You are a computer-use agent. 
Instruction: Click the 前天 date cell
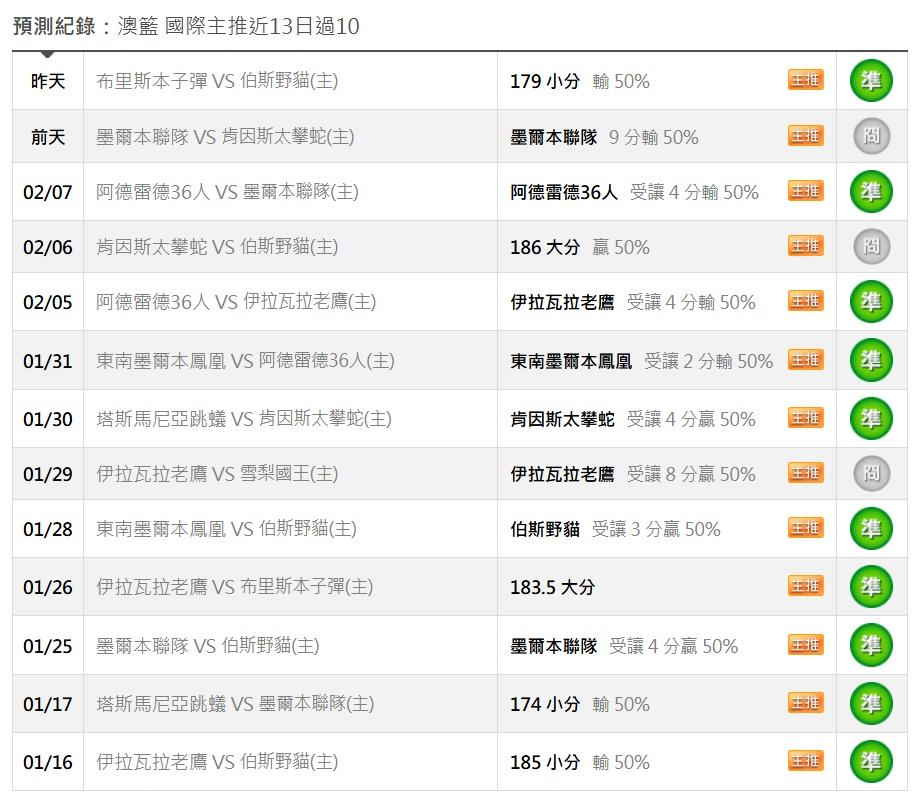[48, 137]
